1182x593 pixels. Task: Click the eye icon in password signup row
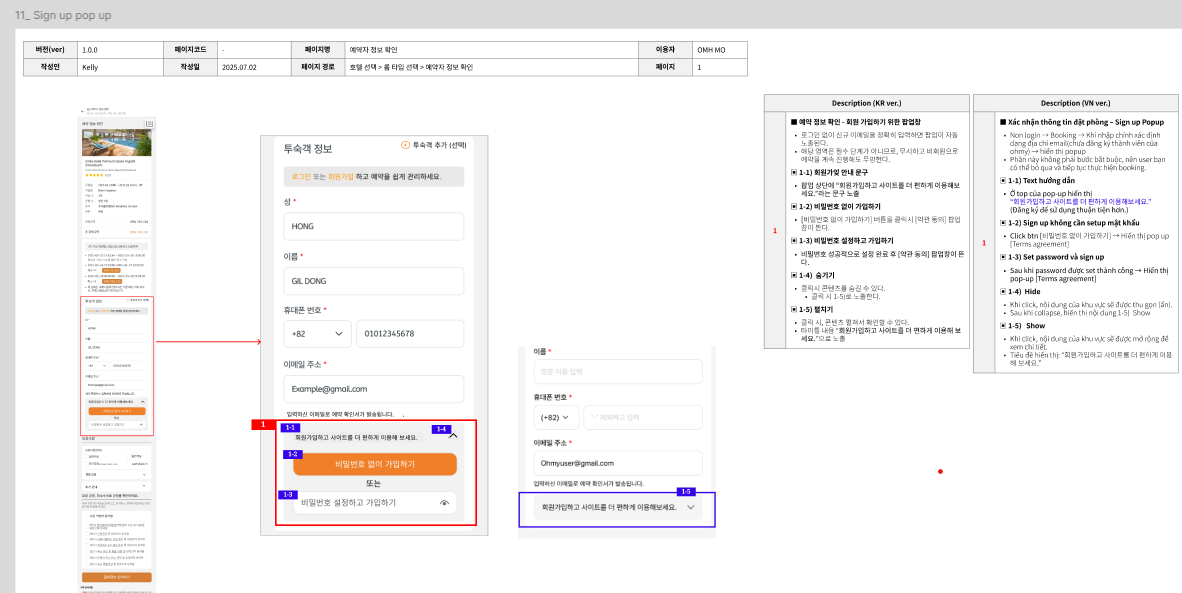pos(444,504)
